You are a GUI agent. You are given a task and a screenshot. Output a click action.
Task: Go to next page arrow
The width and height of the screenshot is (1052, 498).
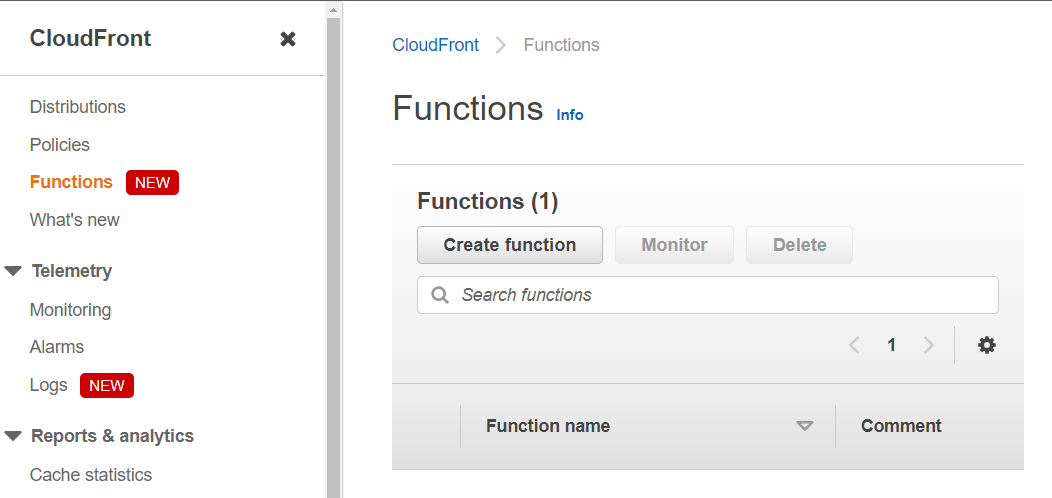click(929, 345)
